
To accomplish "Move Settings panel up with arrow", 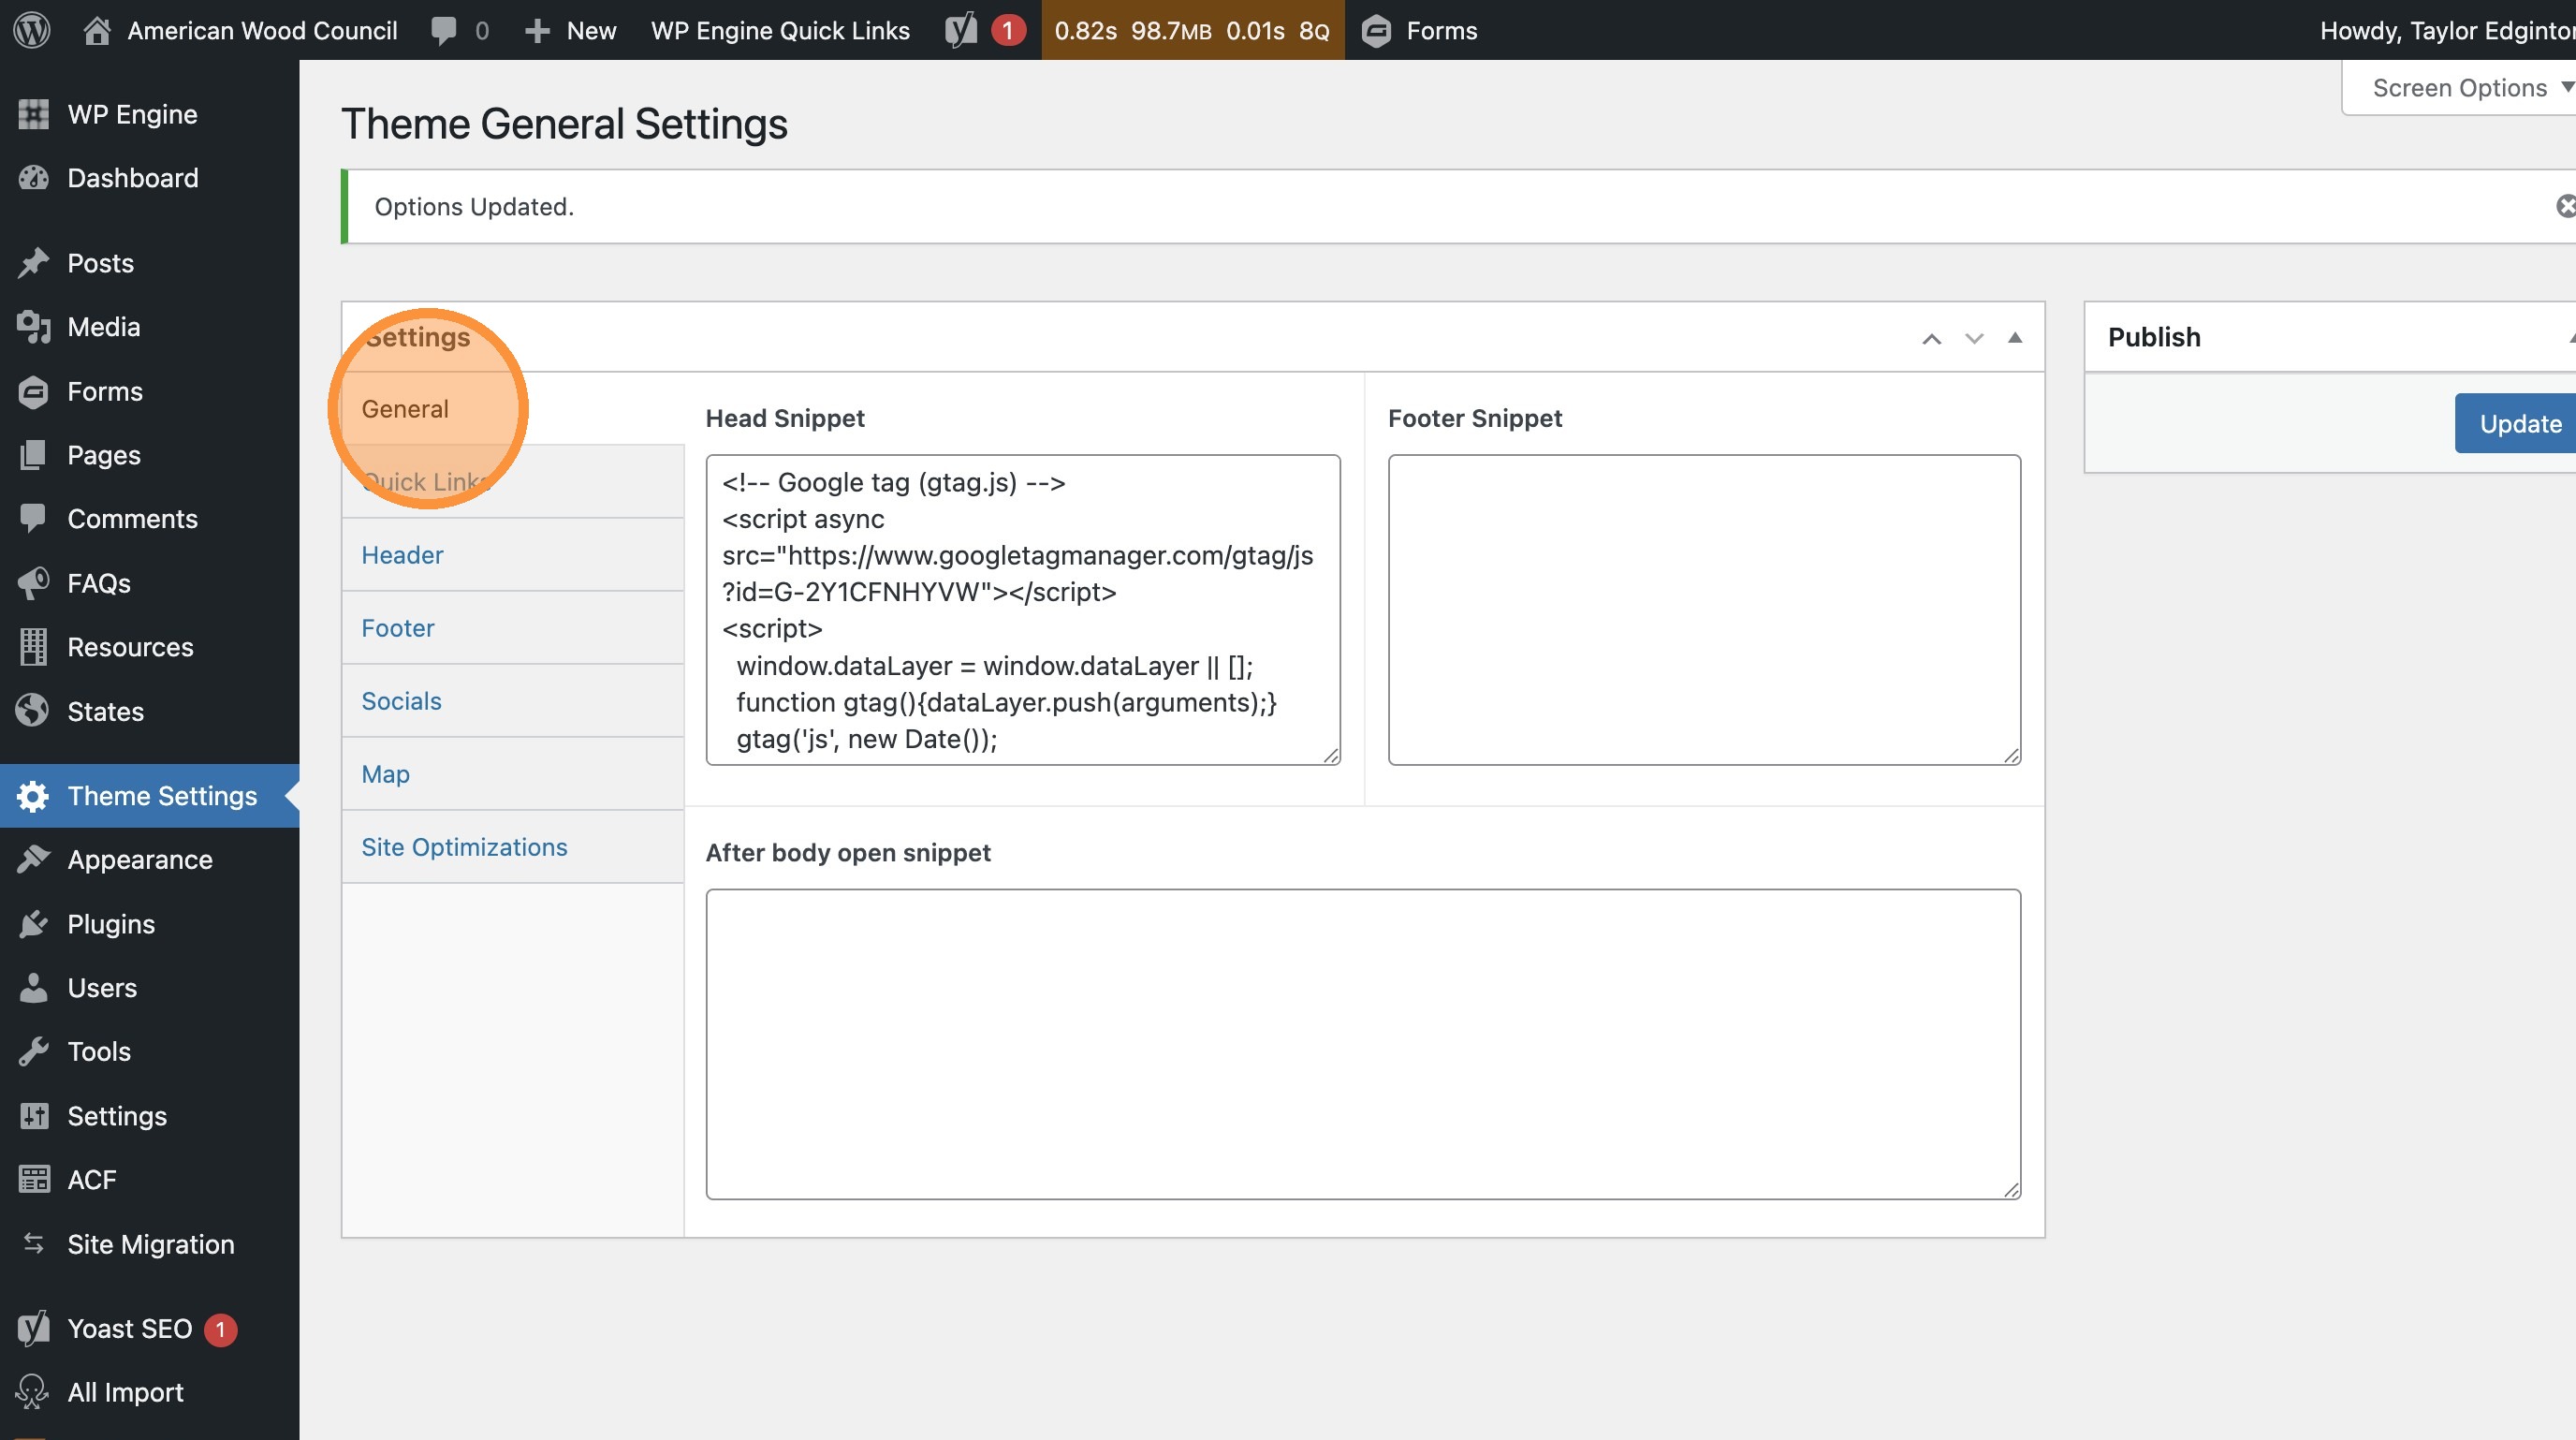I will 1931,338.
